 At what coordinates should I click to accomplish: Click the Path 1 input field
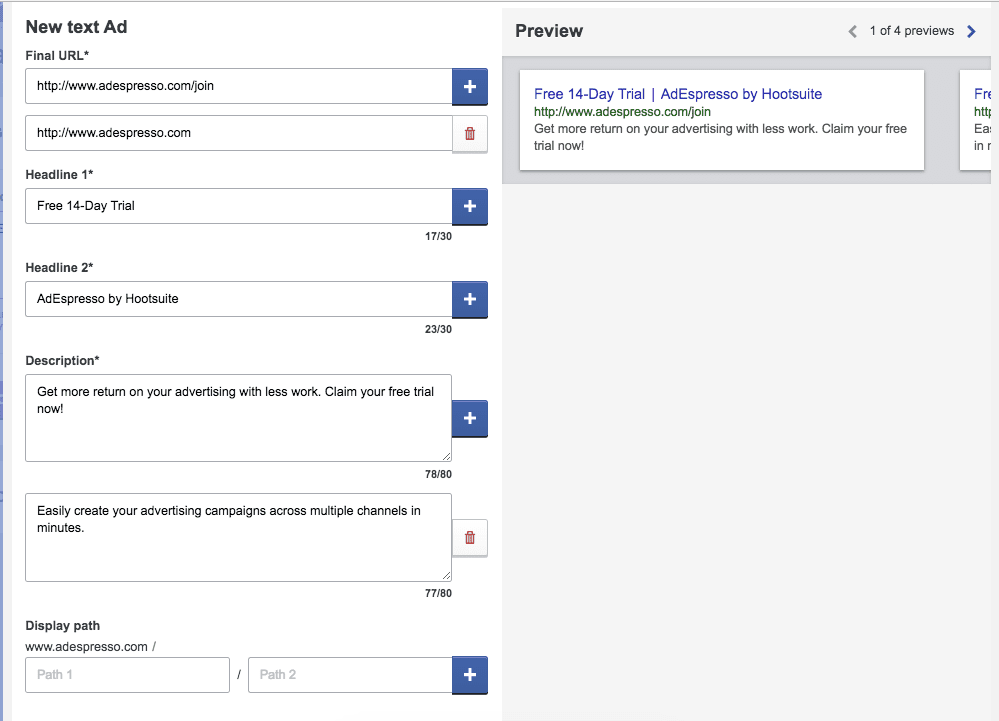click(127, 675)
